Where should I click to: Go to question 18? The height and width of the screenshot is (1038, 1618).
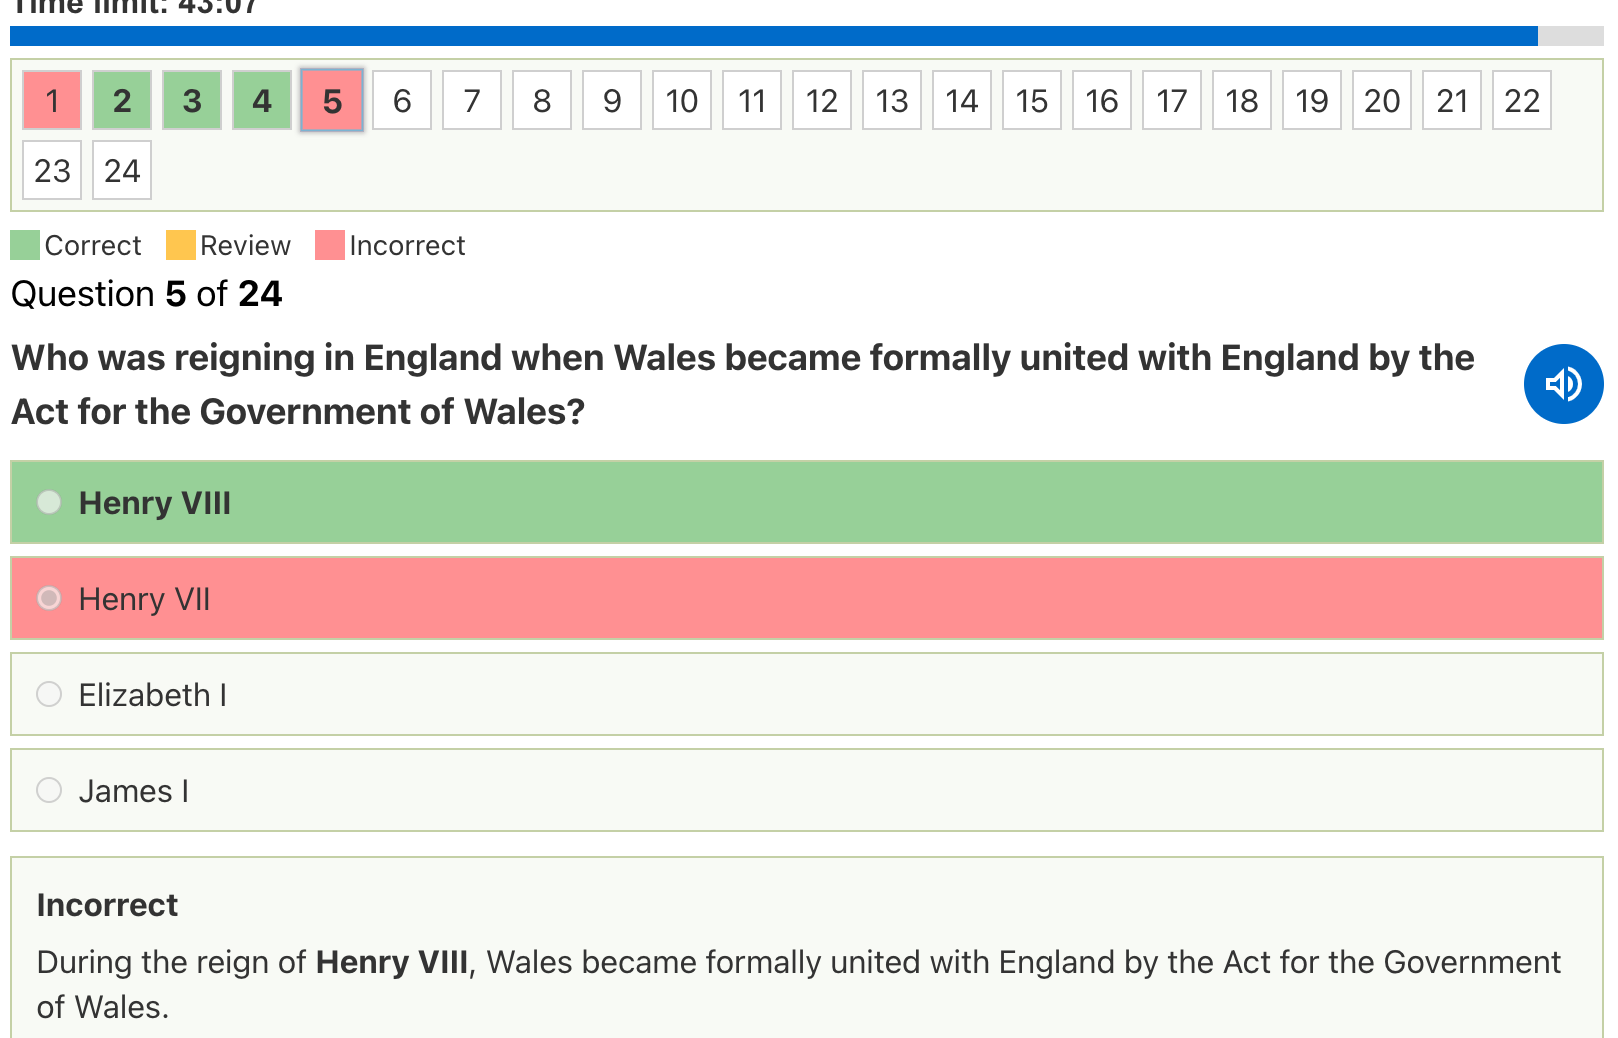point(1242,100)
